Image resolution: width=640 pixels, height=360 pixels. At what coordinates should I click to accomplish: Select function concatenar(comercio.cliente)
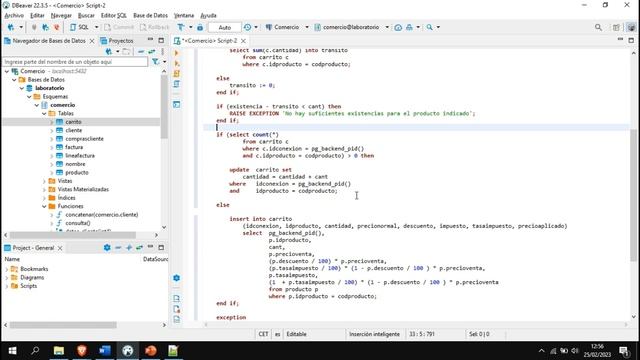tap(102, 215)
